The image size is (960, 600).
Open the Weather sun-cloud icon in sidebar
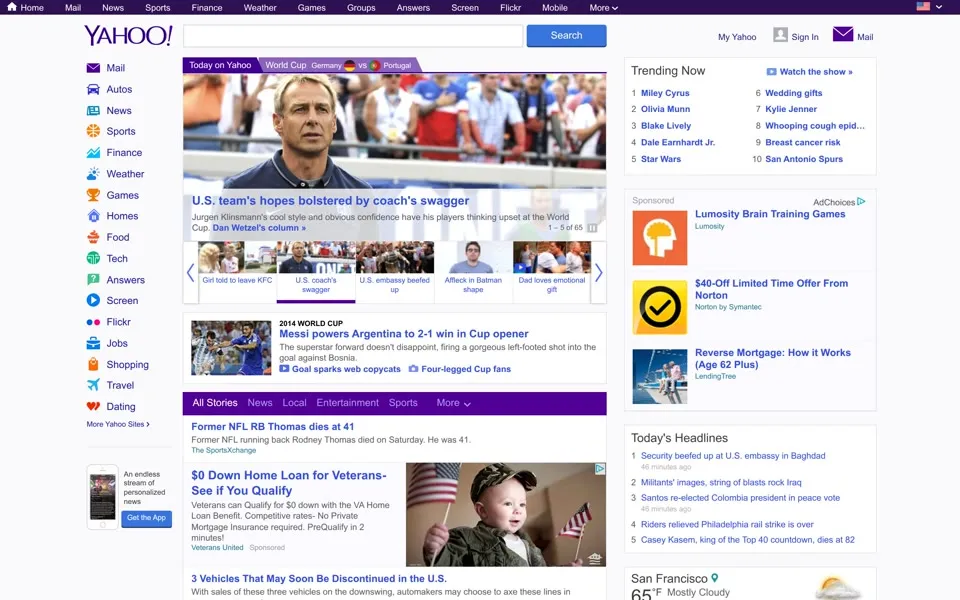coord(93,174)
